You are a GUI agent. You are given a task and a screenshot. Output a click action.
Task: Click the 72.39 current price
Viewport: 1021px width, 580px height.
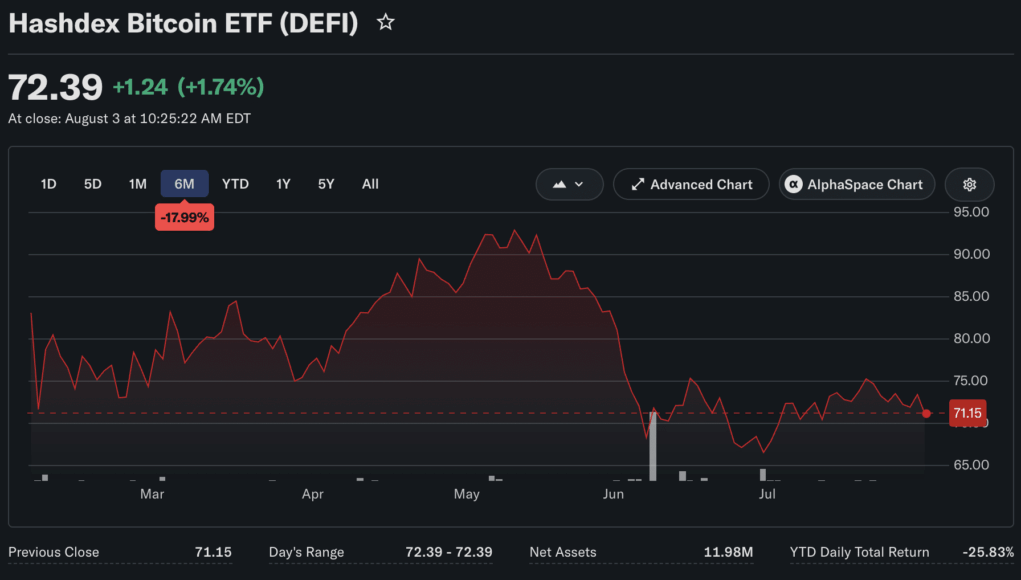click(55, 87)
